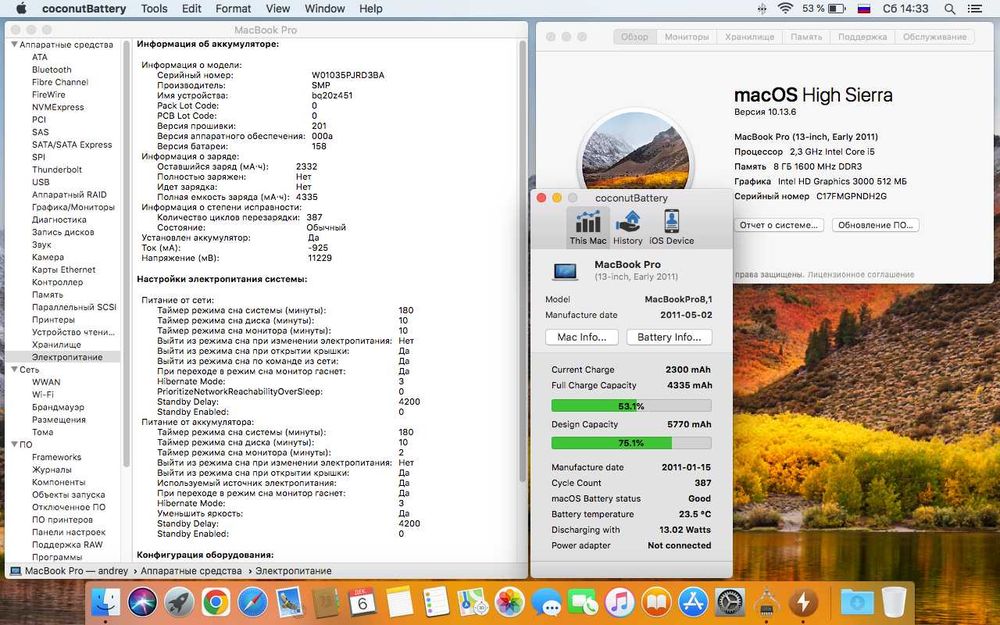The image size is (1000, 625).
Task: Open Launchpad rocket icon in Dock
Action: 179,602
